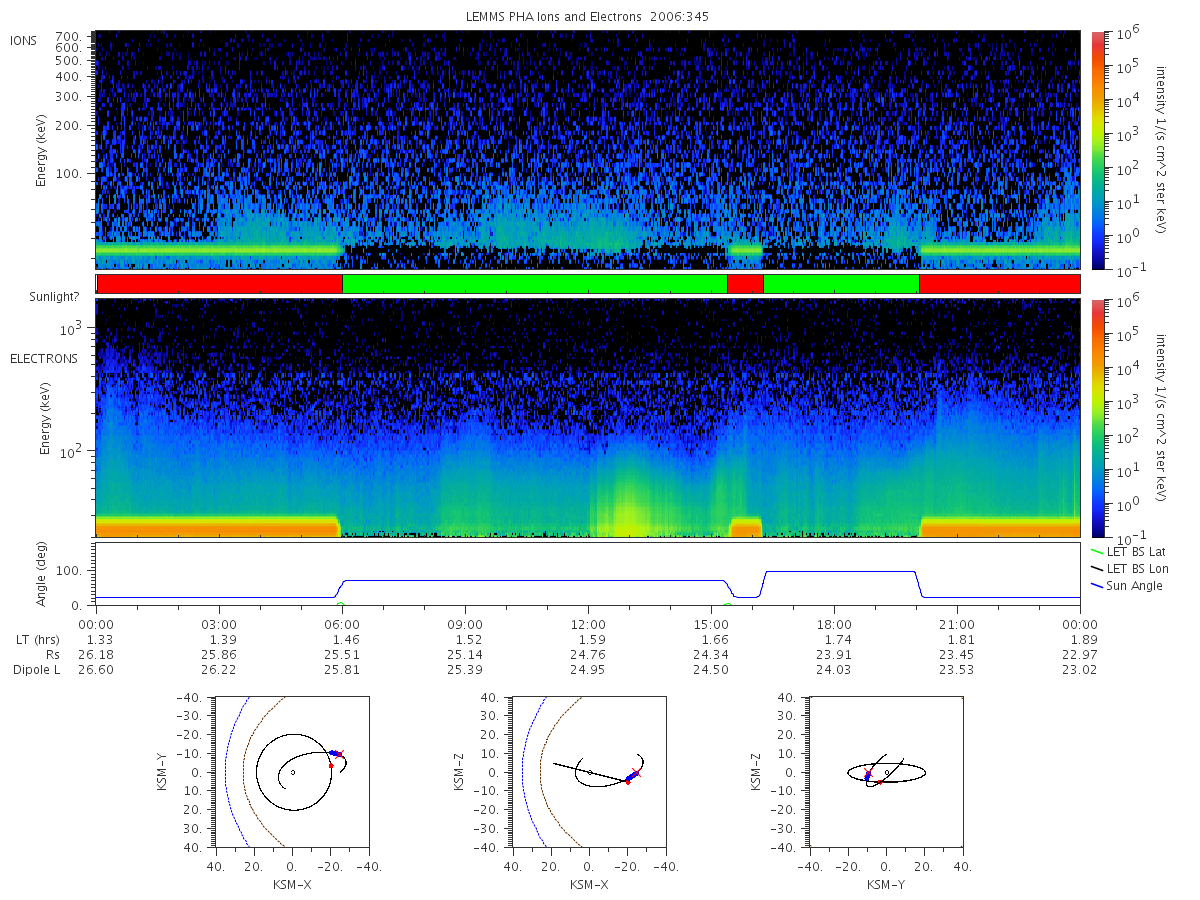1200x900 pixels.
Task: Select the "IONS" panel label
Action: (x=25, y=40)
